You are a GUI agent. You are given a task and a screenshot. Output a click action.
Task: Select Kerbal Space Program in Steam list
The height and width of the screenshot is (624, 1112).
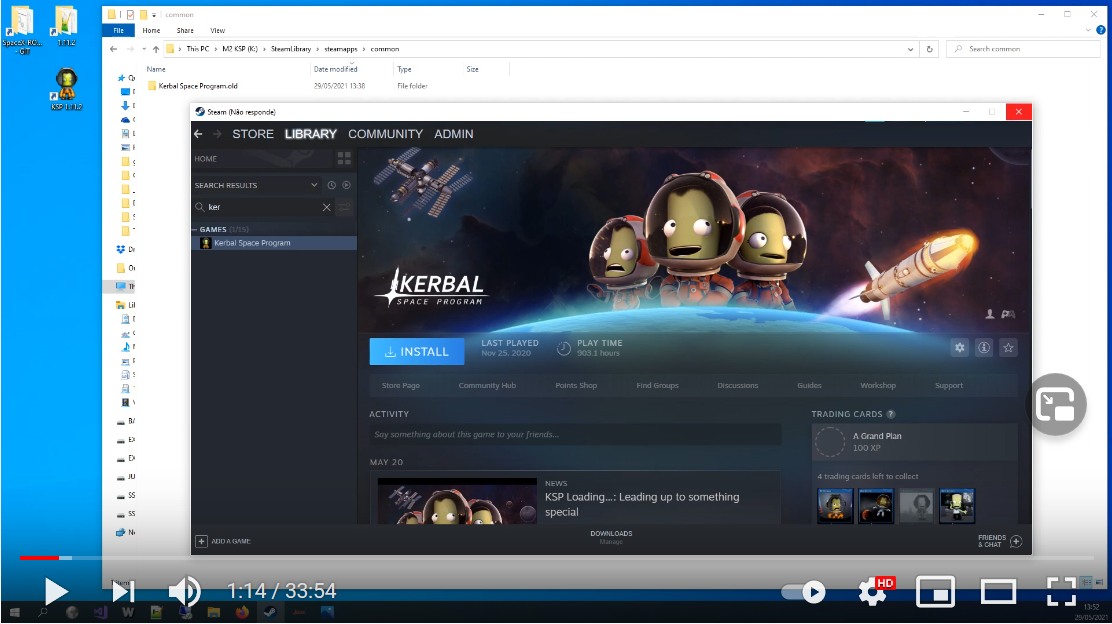point(274,243)
